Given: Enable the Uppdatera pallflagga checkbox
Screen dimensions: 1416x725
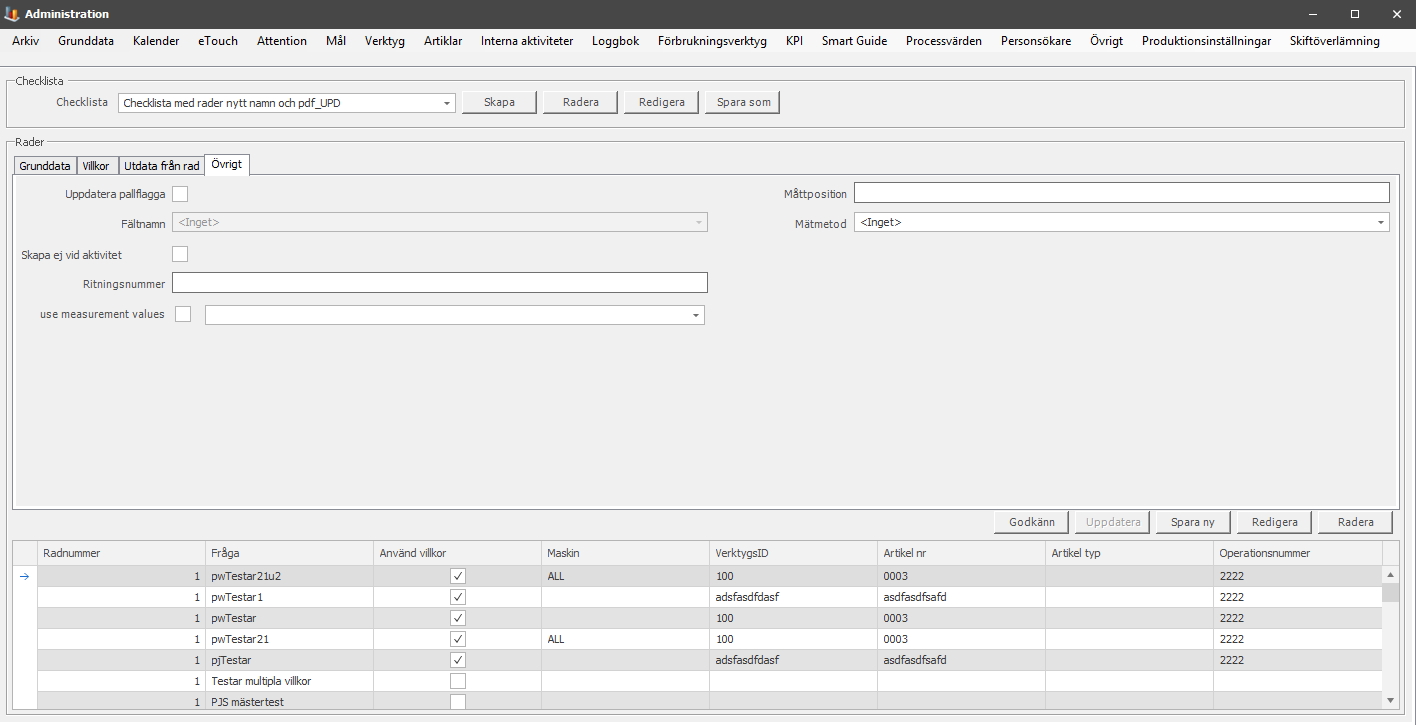Looking at the screenshot, I should tap(180, 194).
